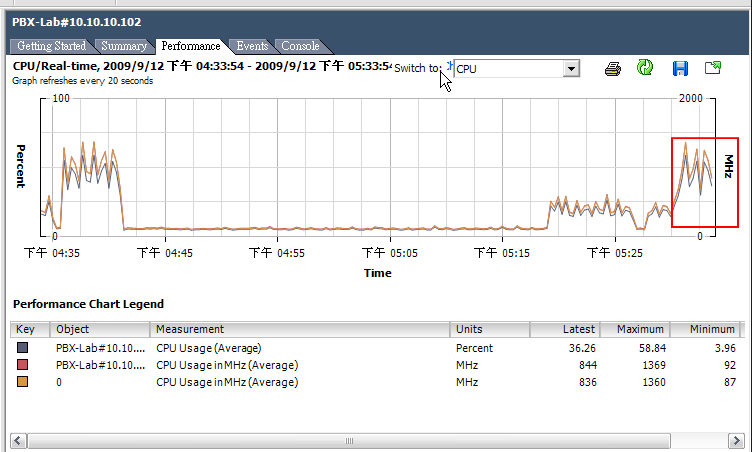
Task: Select the PBX-Lab CPU Usage in MHz row
Action: 376,365
